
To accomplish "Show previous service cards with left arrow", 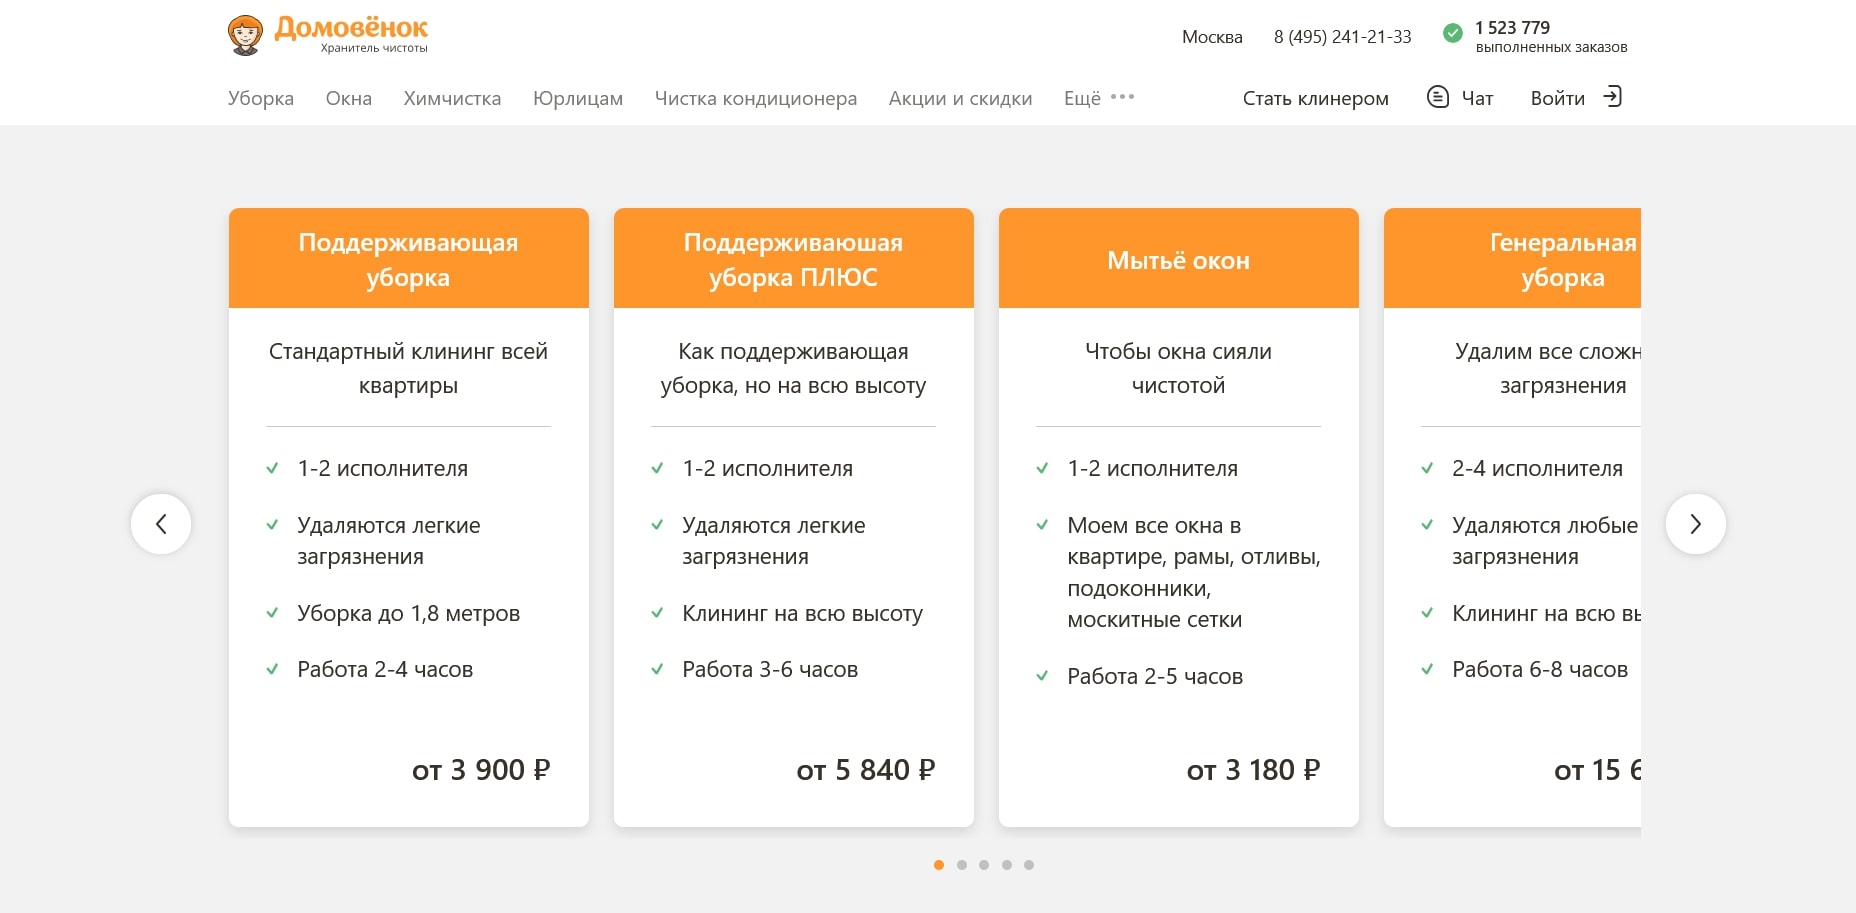I will pos(161,524).
